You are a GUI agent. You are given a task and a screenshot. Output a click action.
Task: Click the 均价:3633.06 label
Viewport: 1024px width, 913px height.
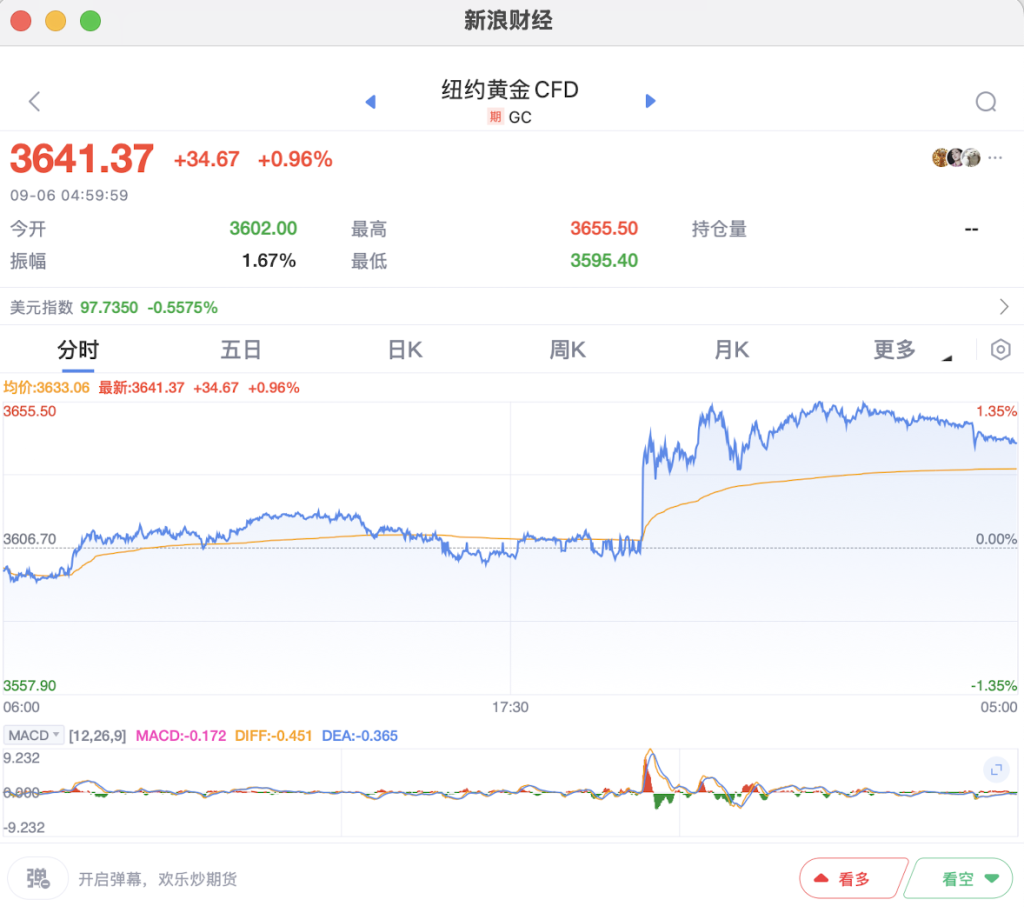pyautogui.click(x=46, y=387)
